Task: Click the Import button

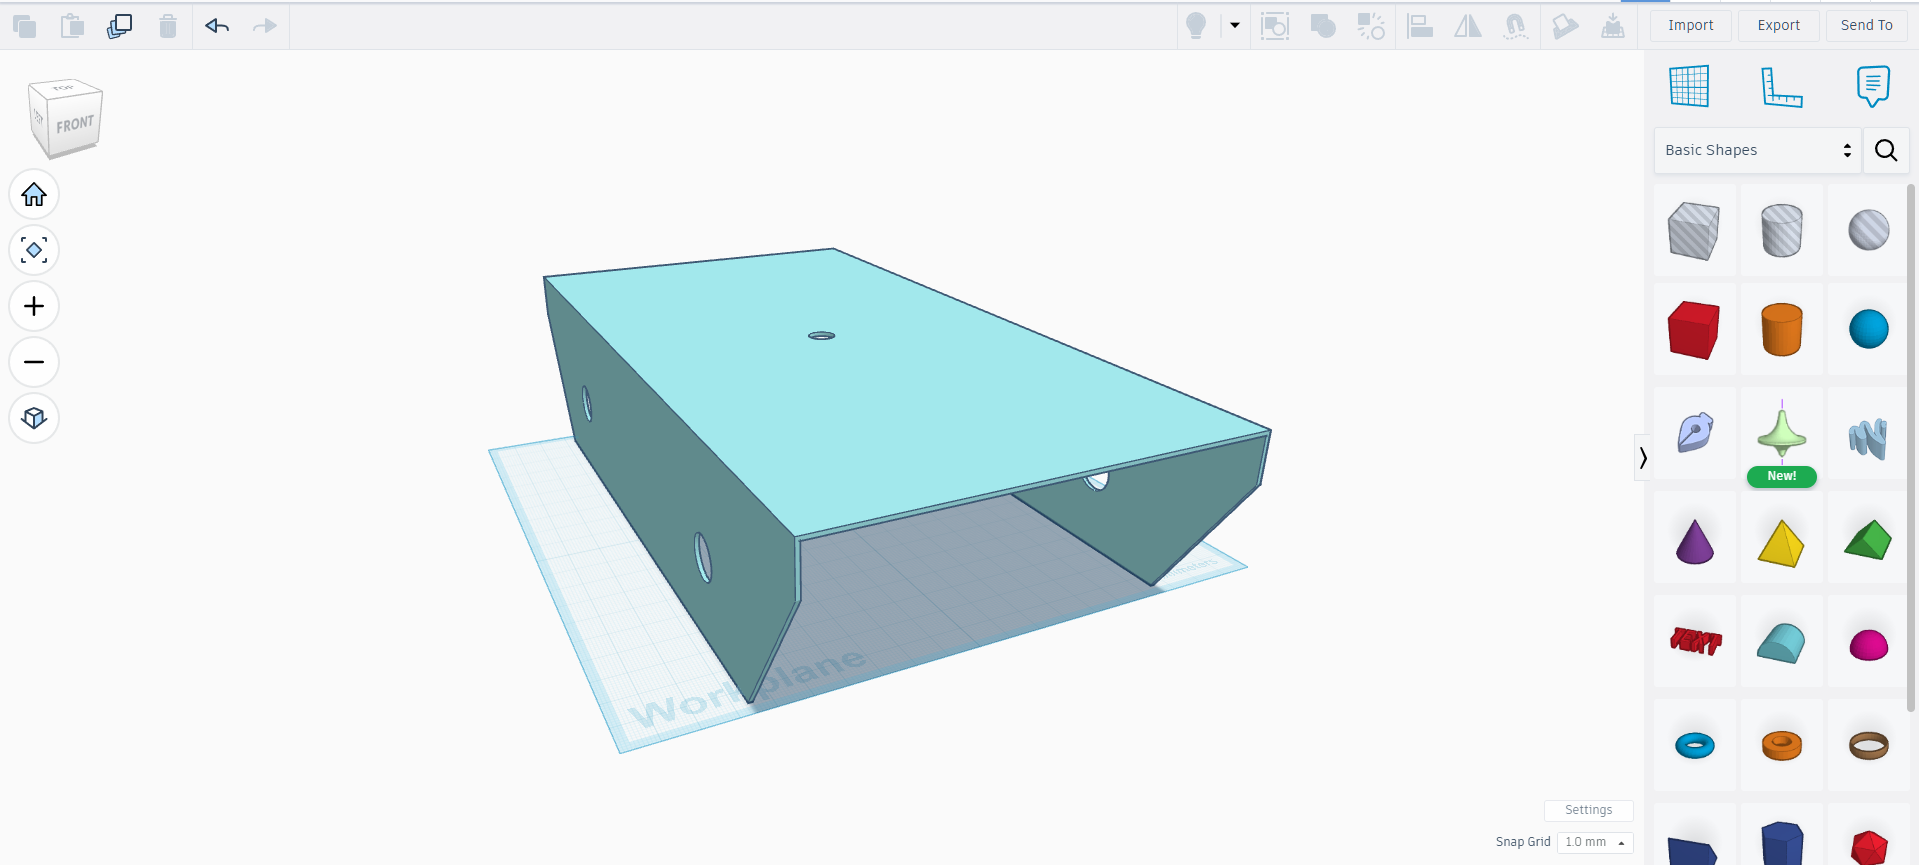Action: (1691, 26)
